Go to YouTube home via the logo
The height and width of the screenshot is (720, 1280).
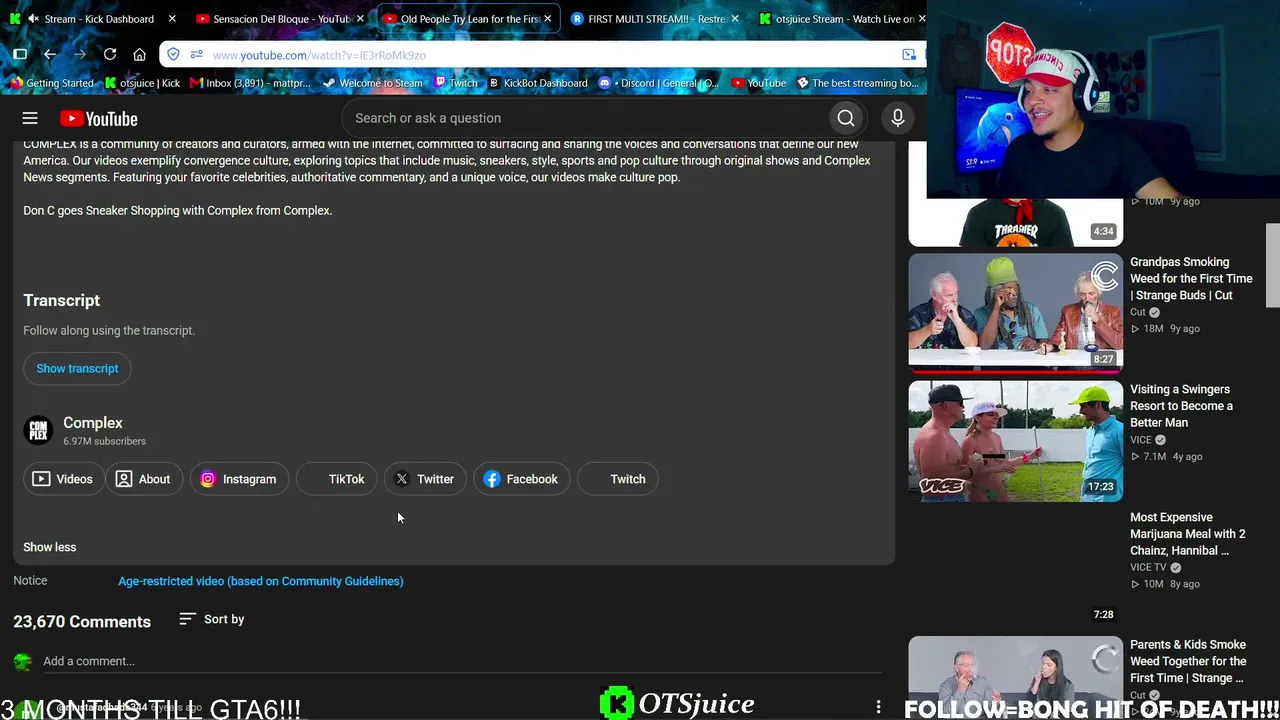coord(98,119)
